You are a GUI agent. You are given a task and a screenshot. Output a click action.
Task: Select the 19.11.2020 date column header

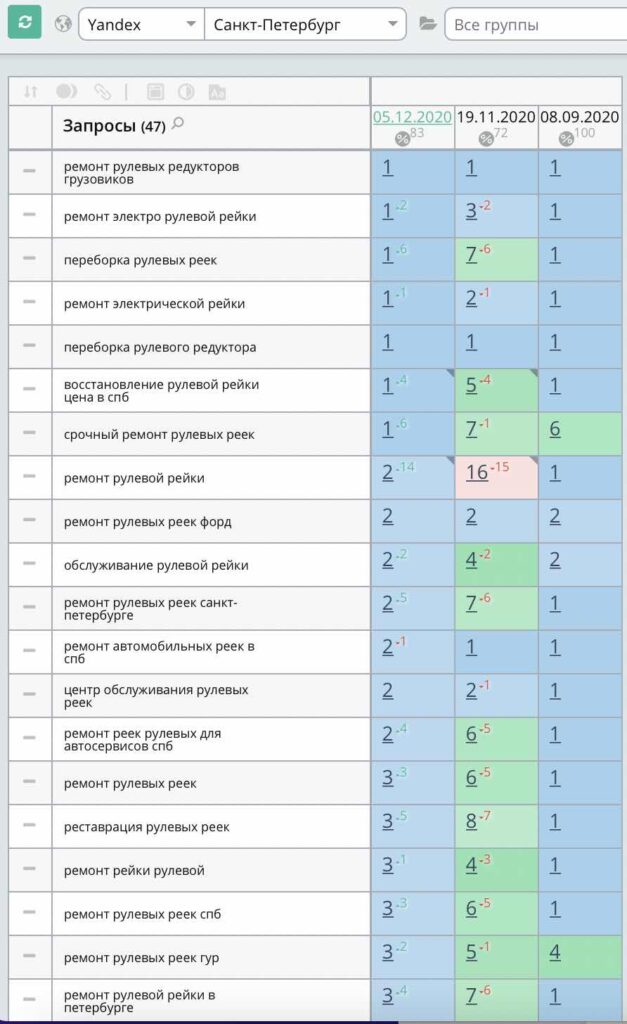[x=496, y=117]
